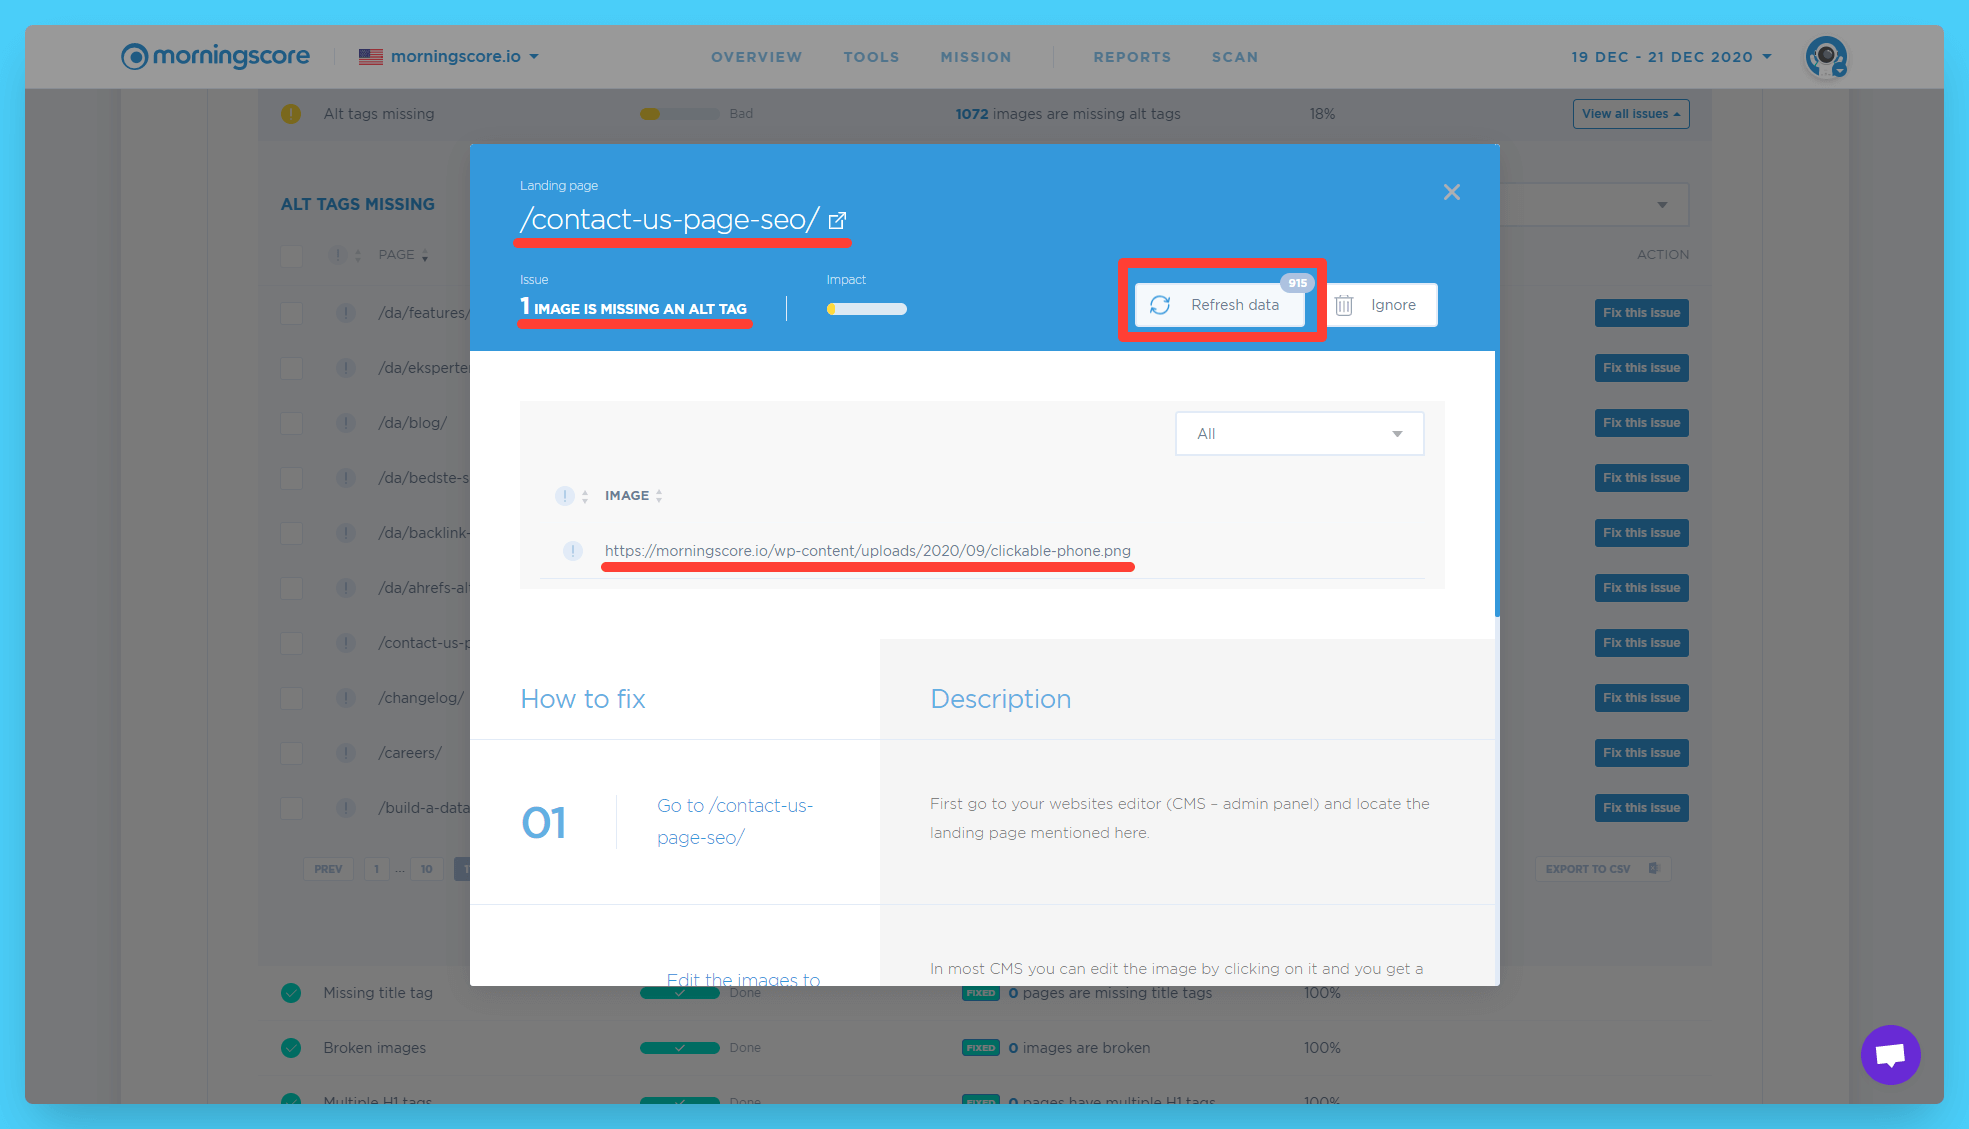Go to page 10 in pagination
1969x1129 pixels.
pyautogui.click(x=427, y=869)
